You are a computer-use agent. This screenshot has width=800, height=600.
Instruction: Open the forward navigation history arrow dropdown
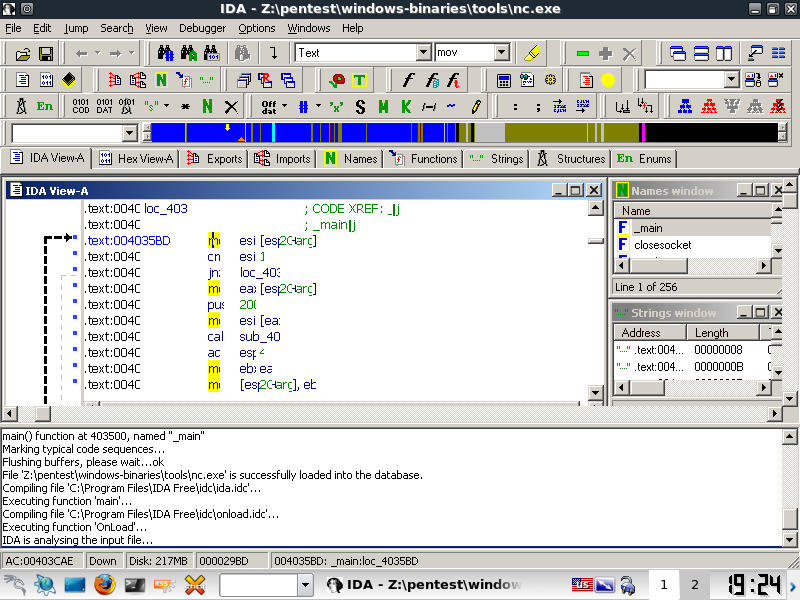pos(131,53)
